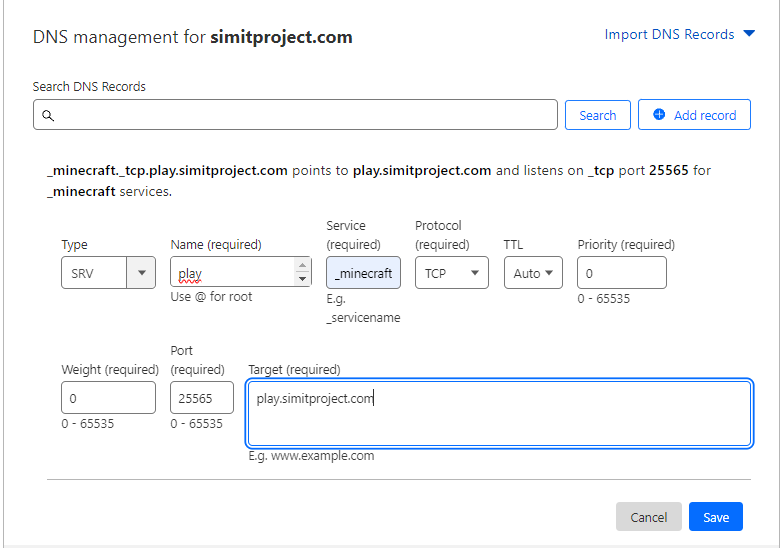Viewport: 780px width, 548px height.
Task: Open the TTL dropdown showing Auto
Action: 533,273
